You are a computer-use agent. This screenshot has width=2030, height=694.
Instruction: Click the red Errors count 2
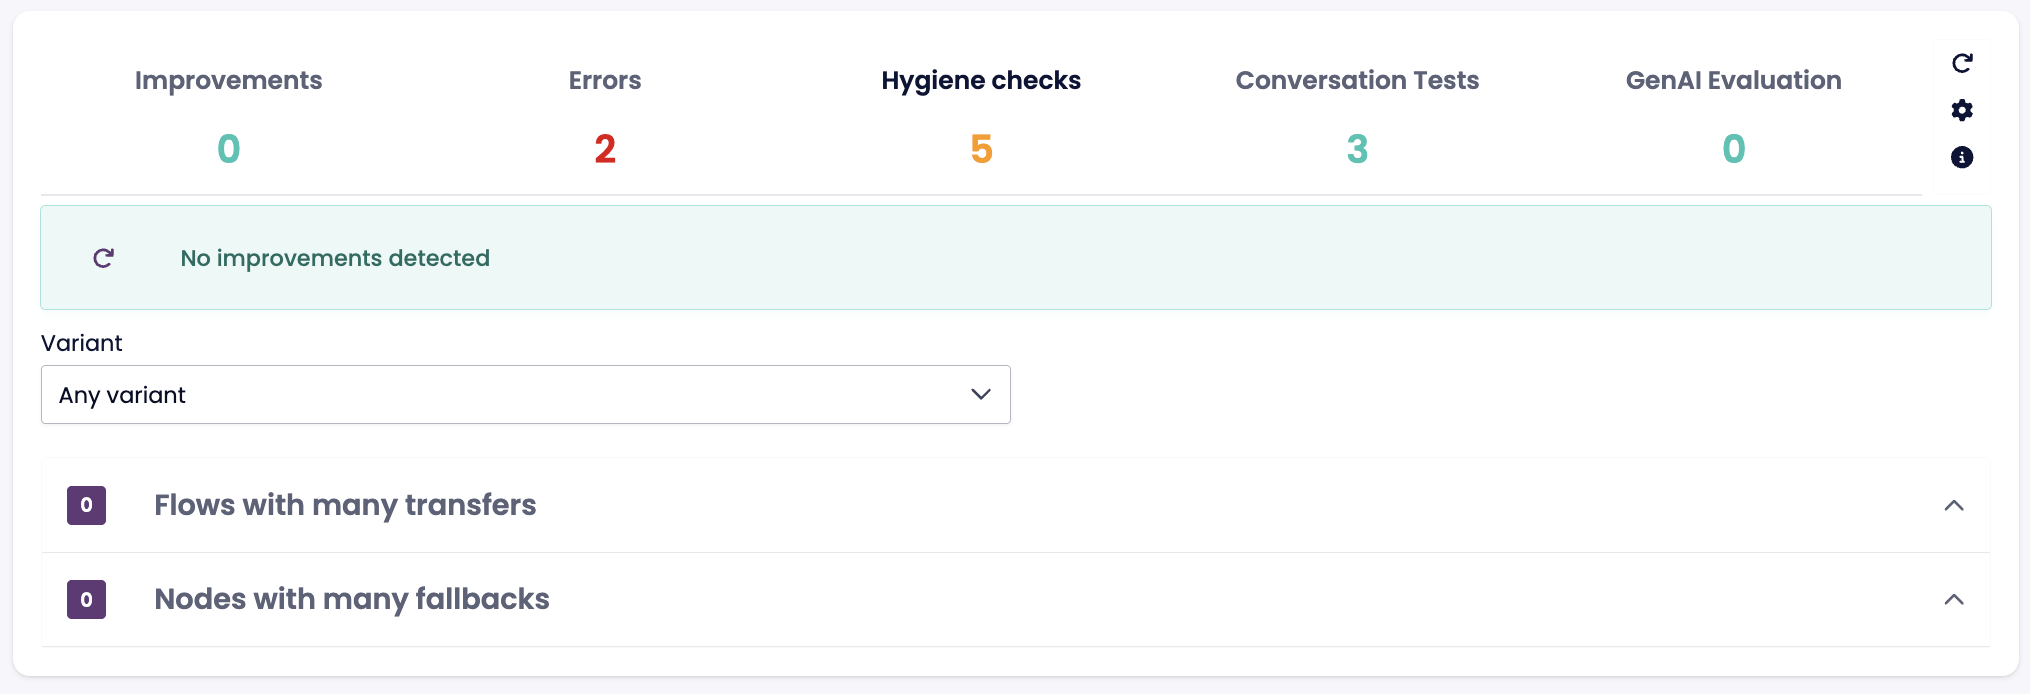(605, 149)
